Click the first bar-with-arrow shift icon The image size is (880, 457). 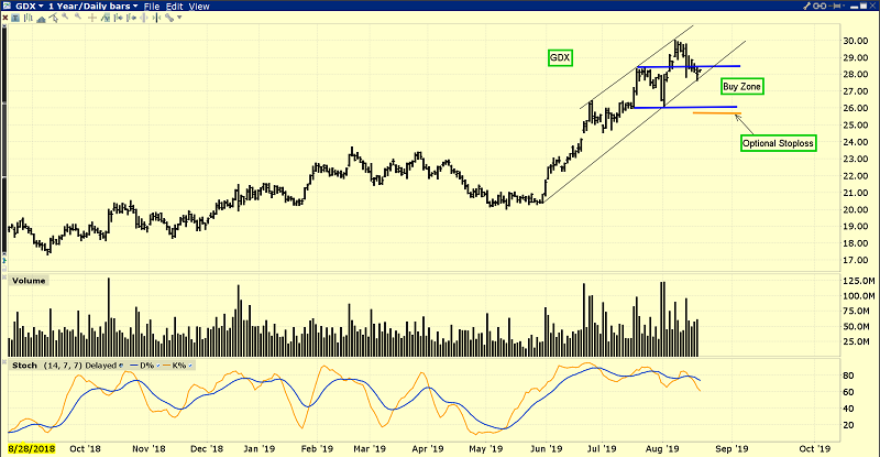pyautogui.click(x=118, y=17)
